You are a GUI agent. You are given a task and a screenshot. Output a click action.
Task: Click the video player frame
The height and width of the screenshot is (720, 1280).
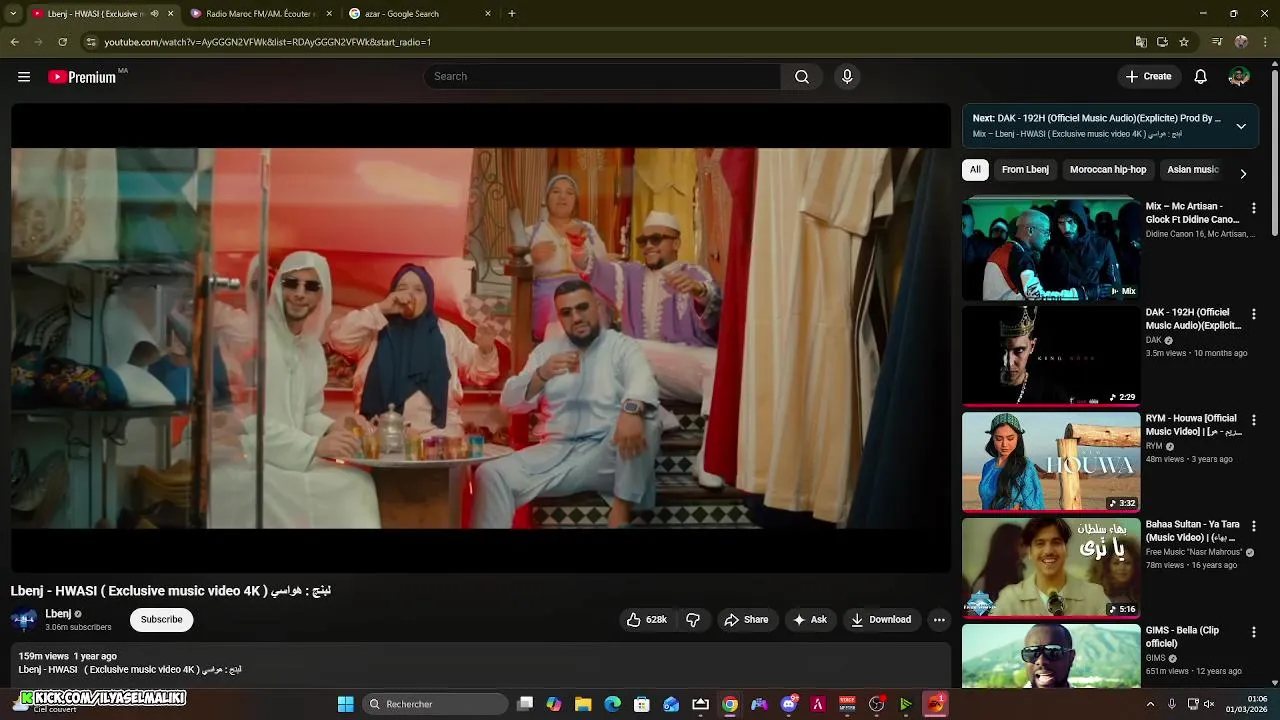(x=481, y=338)
